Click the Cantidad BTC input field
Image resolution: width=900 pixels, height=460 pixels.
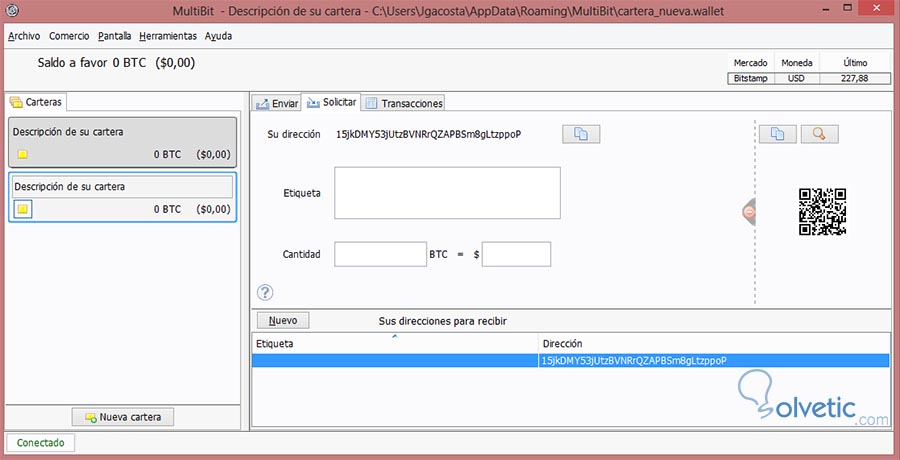coord(381,254)
